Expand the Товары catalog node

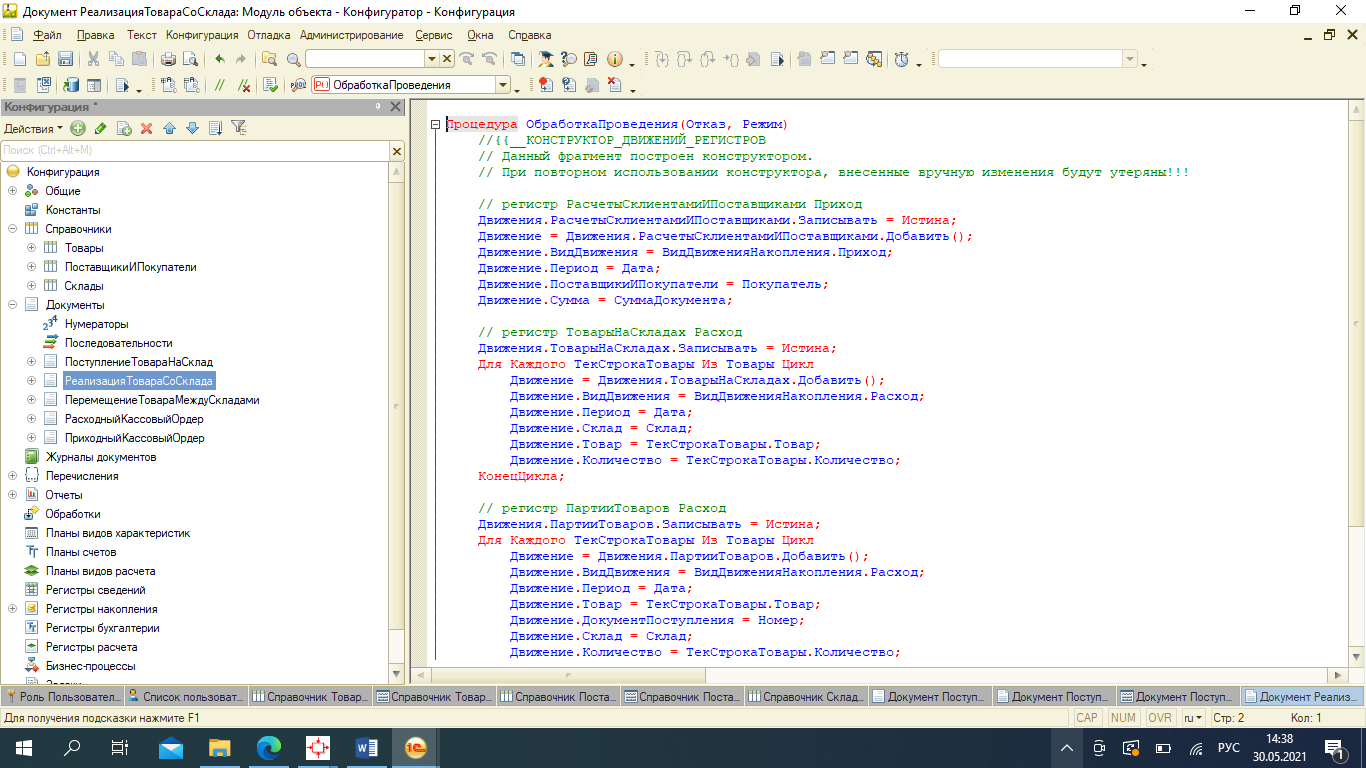(31, 248)
